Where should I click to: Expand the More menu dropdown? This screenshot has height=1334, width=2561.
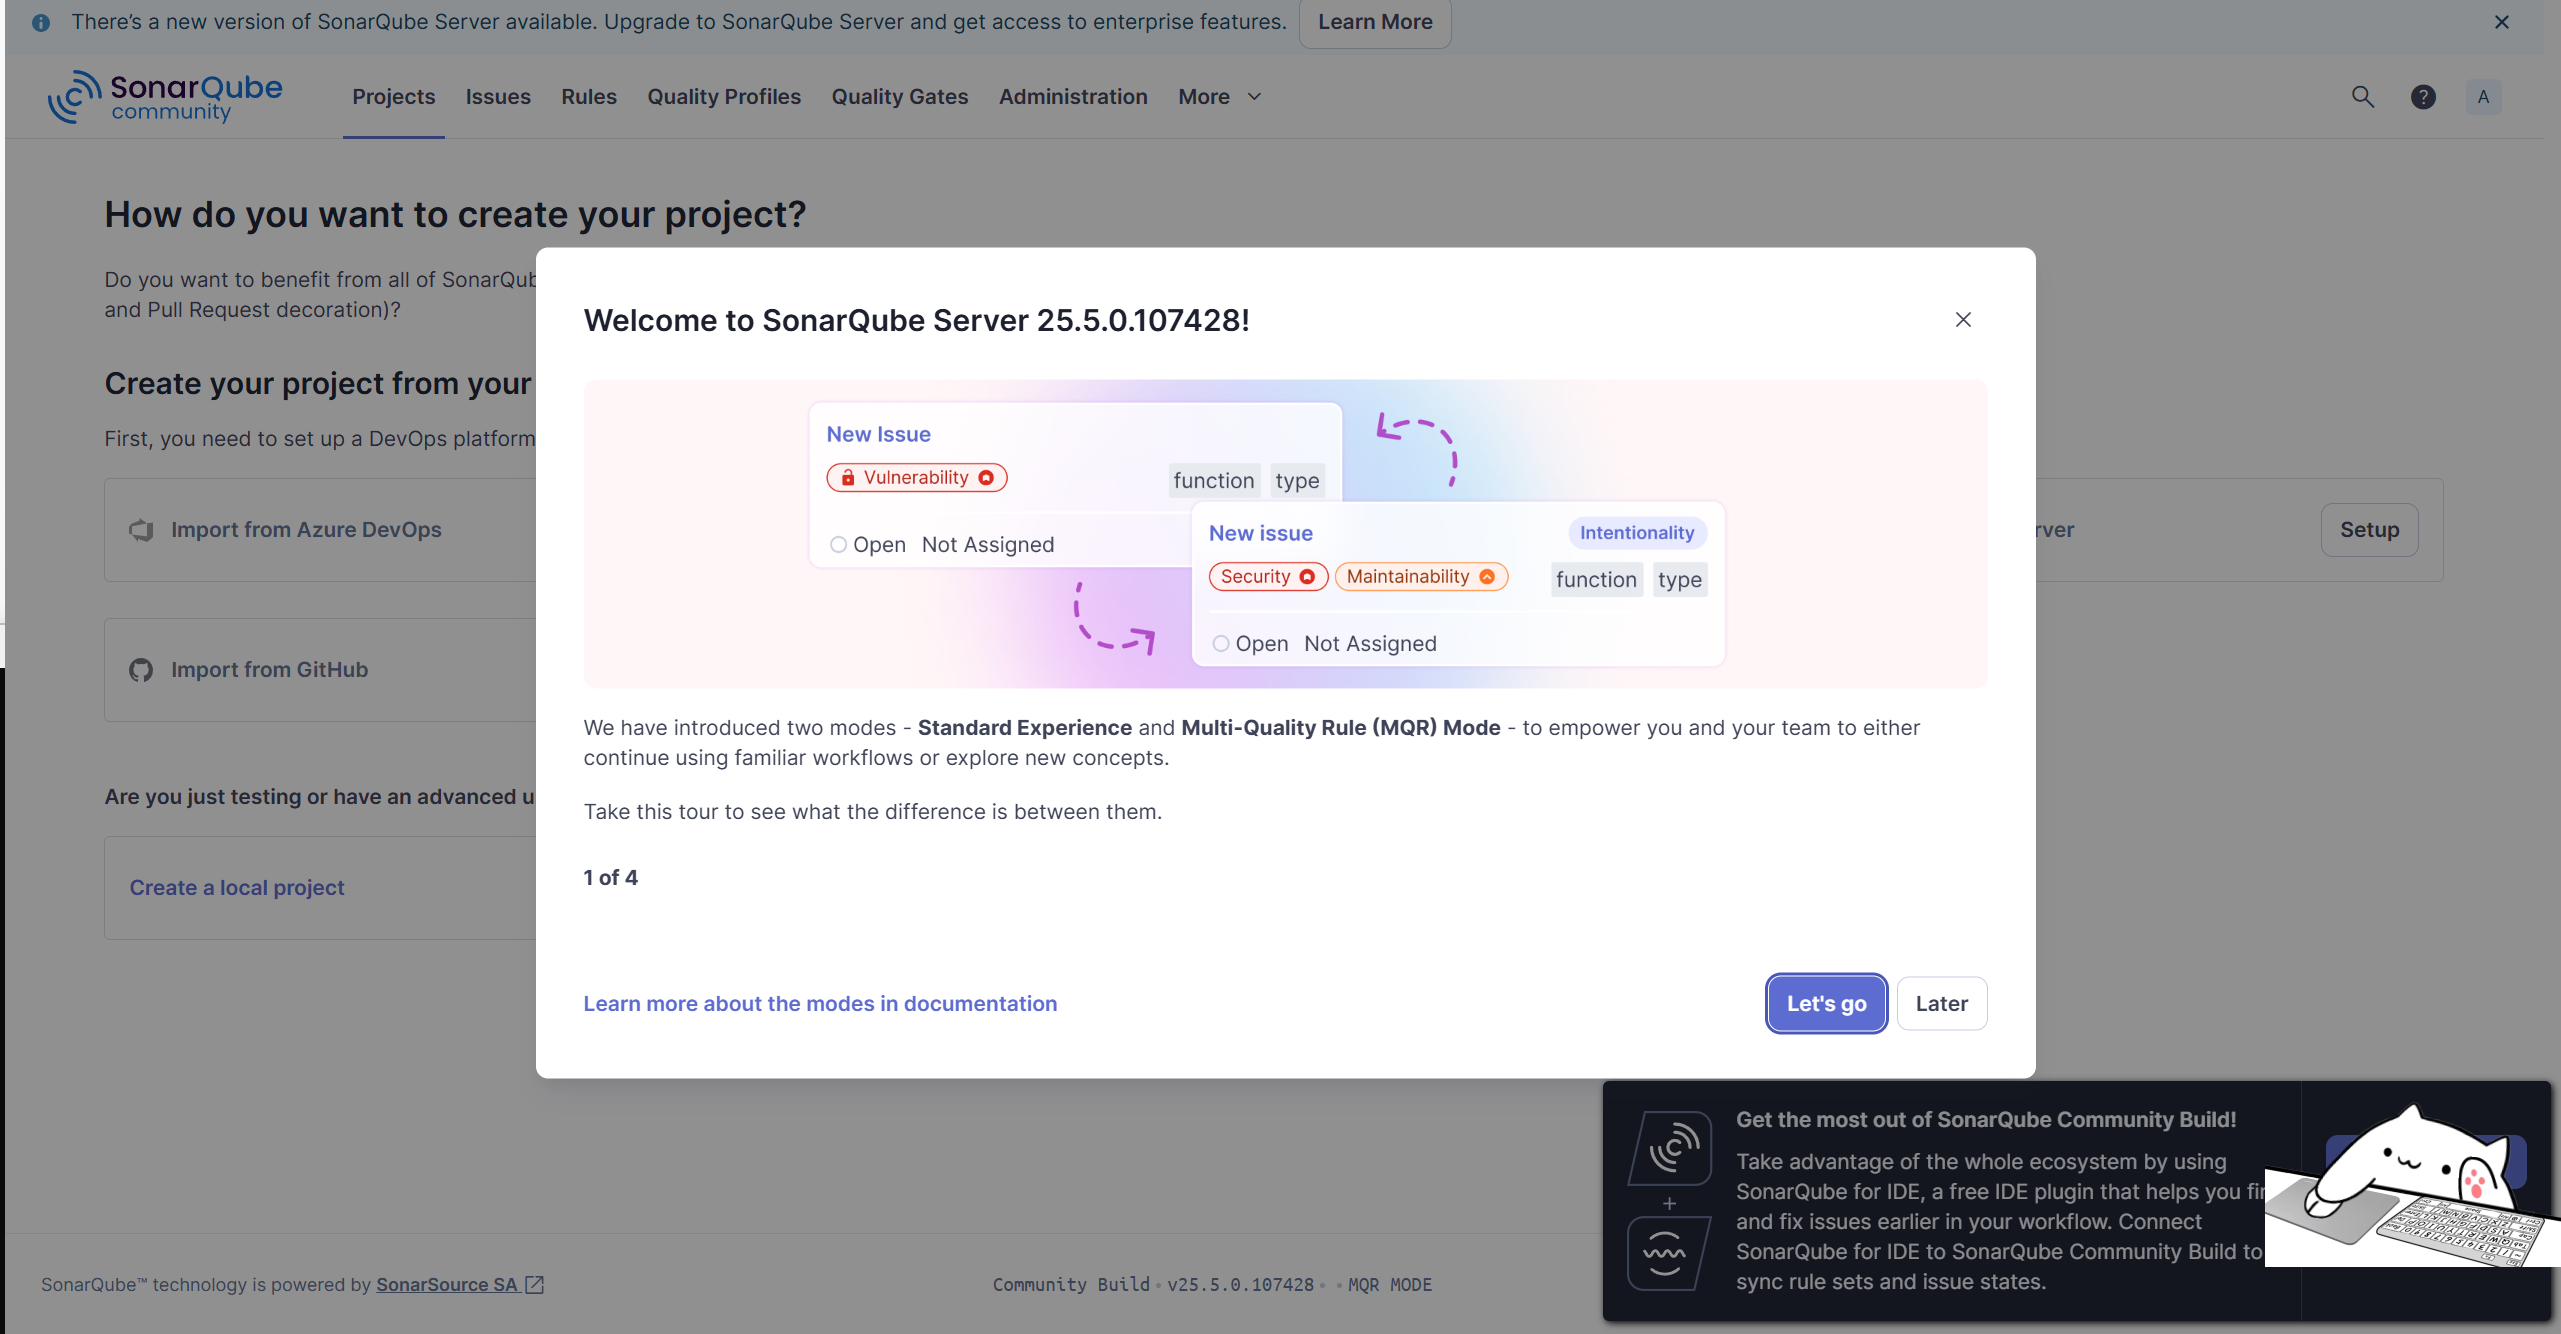1219,97
